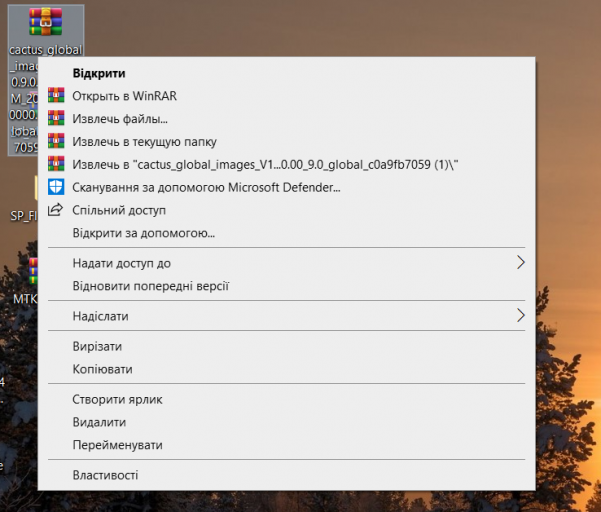Click the WinRAR icon beside Извлечь в cactus_global_images folder
Image resolution: width=601 pixels, height=512 pixels.
(x=56, y=164)
